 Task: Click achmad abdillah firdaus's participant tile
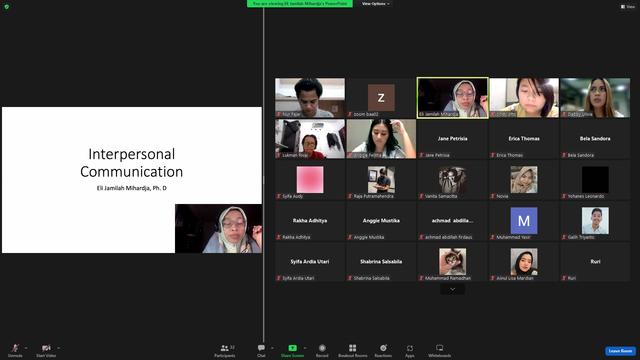tap(452, 220)
